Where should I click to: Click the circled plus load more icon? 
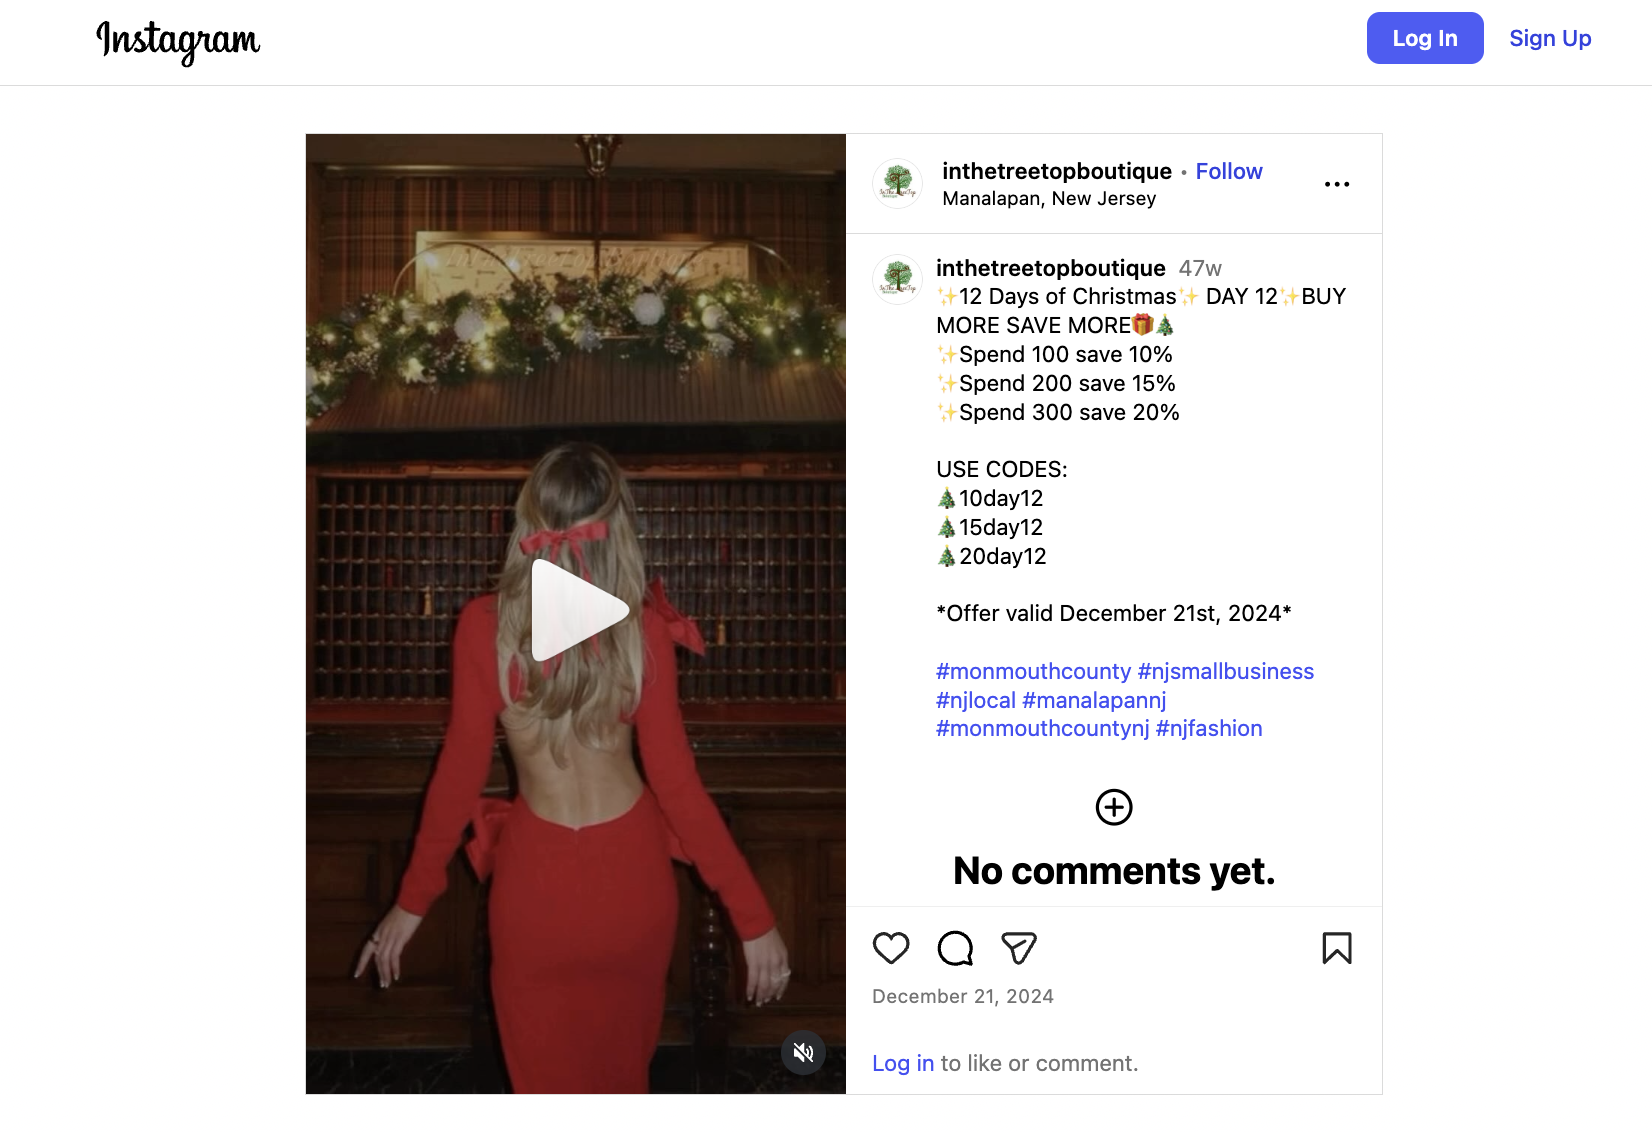coord(1114,807)
